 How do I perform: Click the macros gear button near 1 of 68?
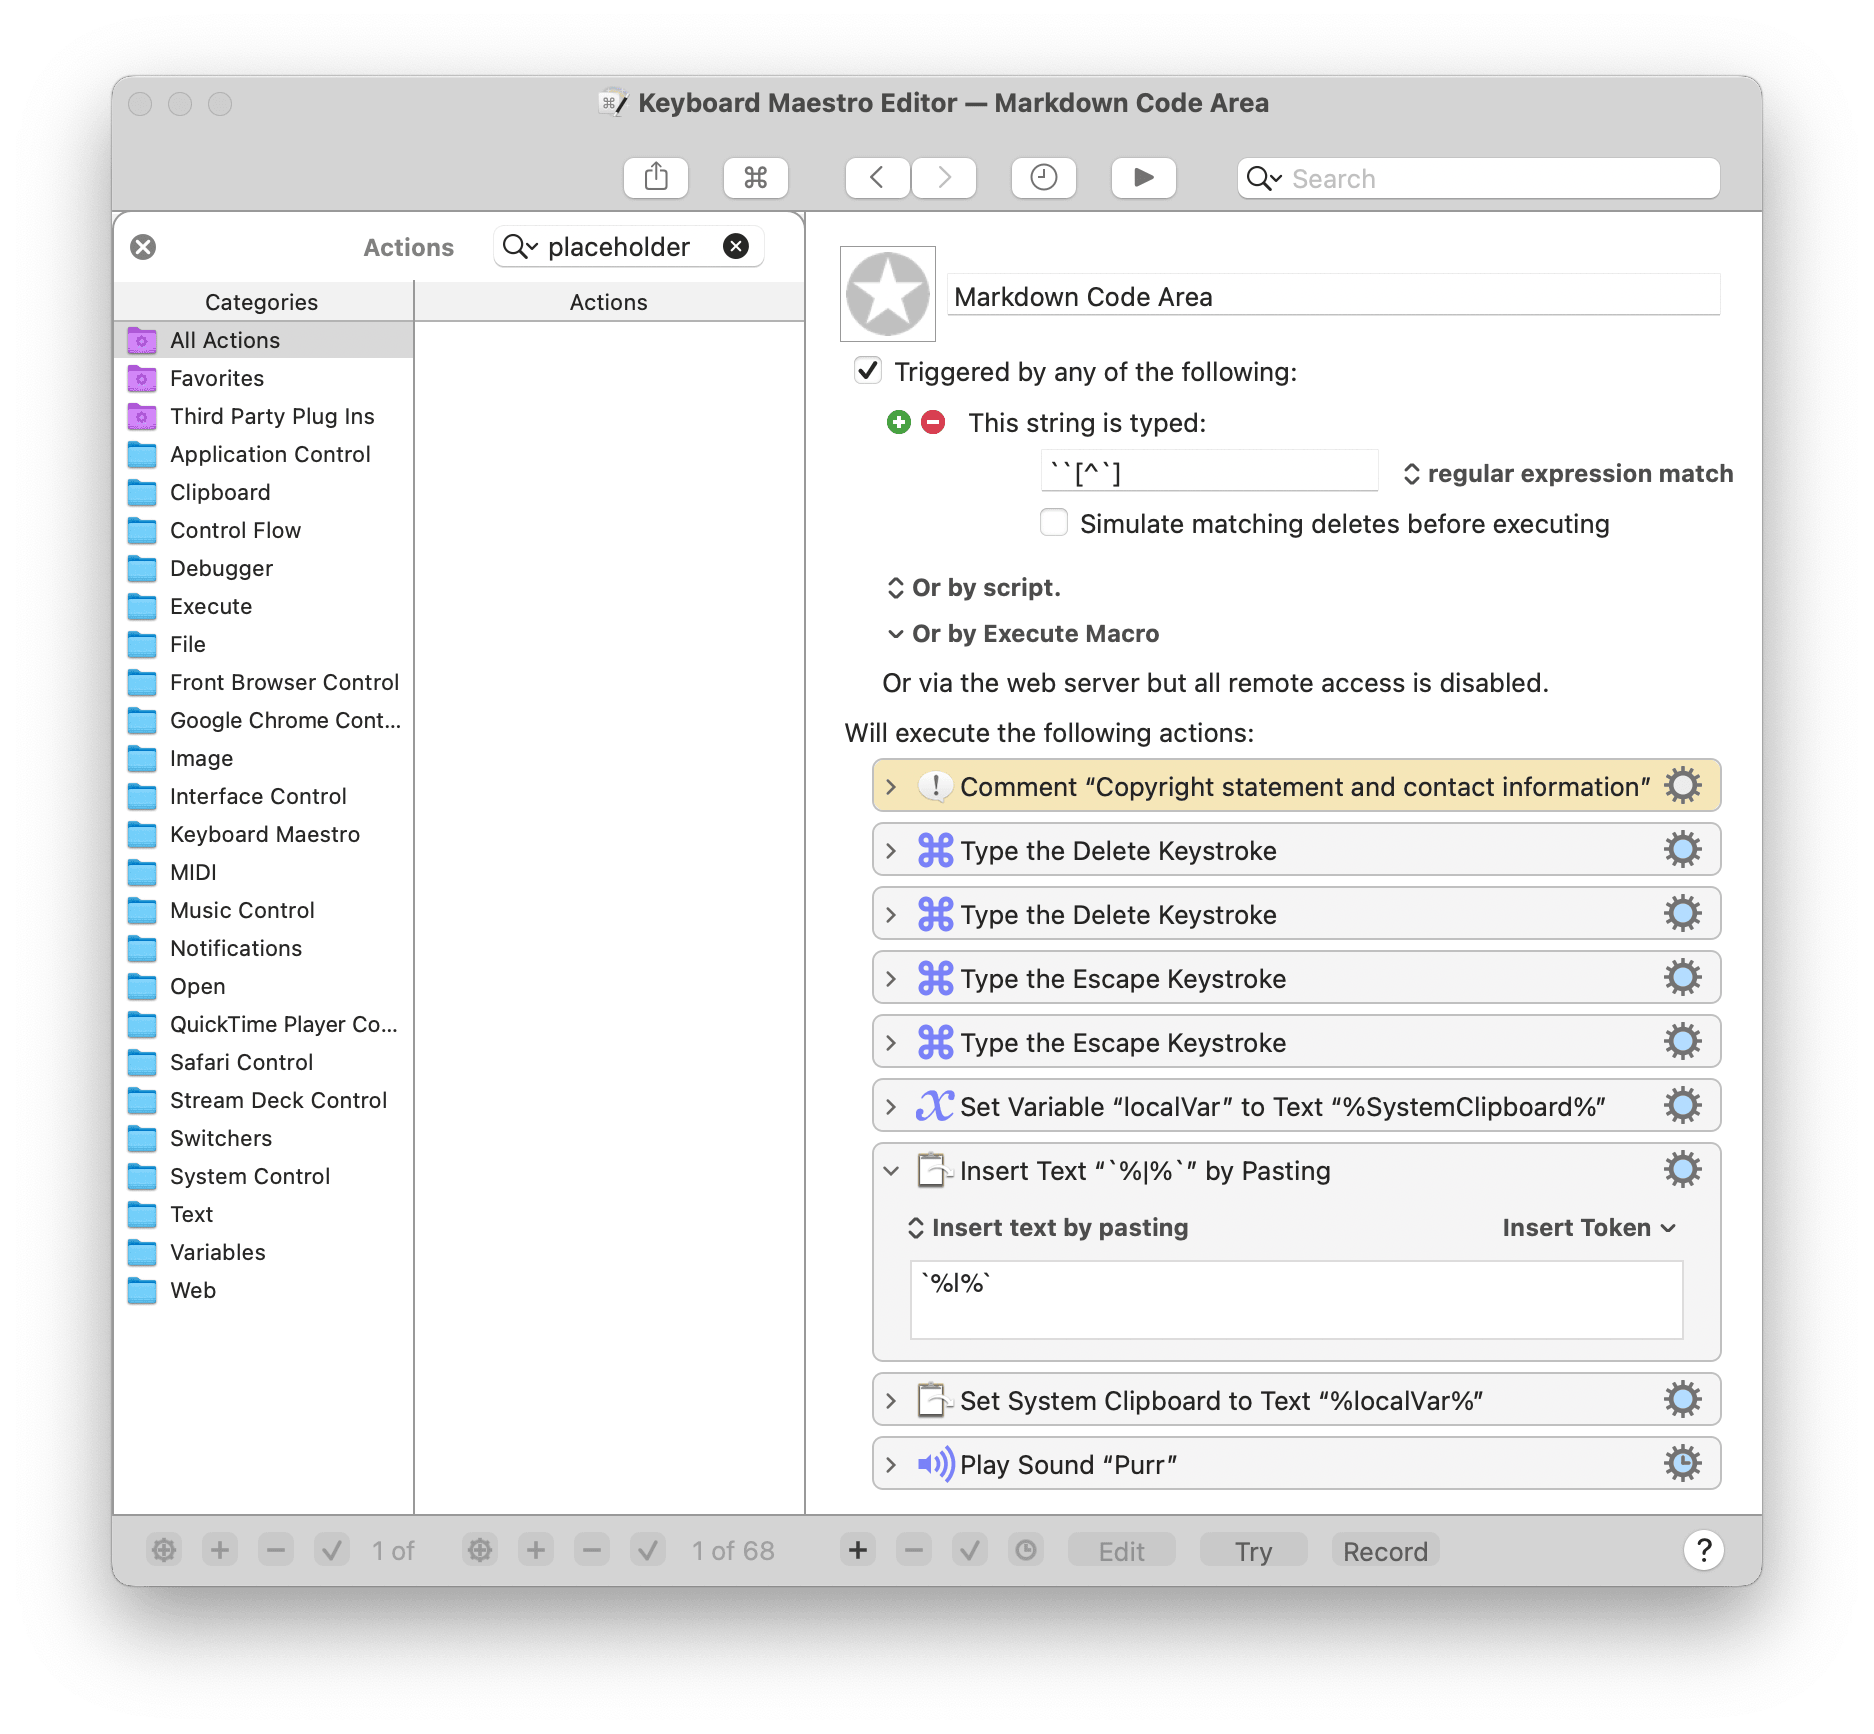(480, 1550)
